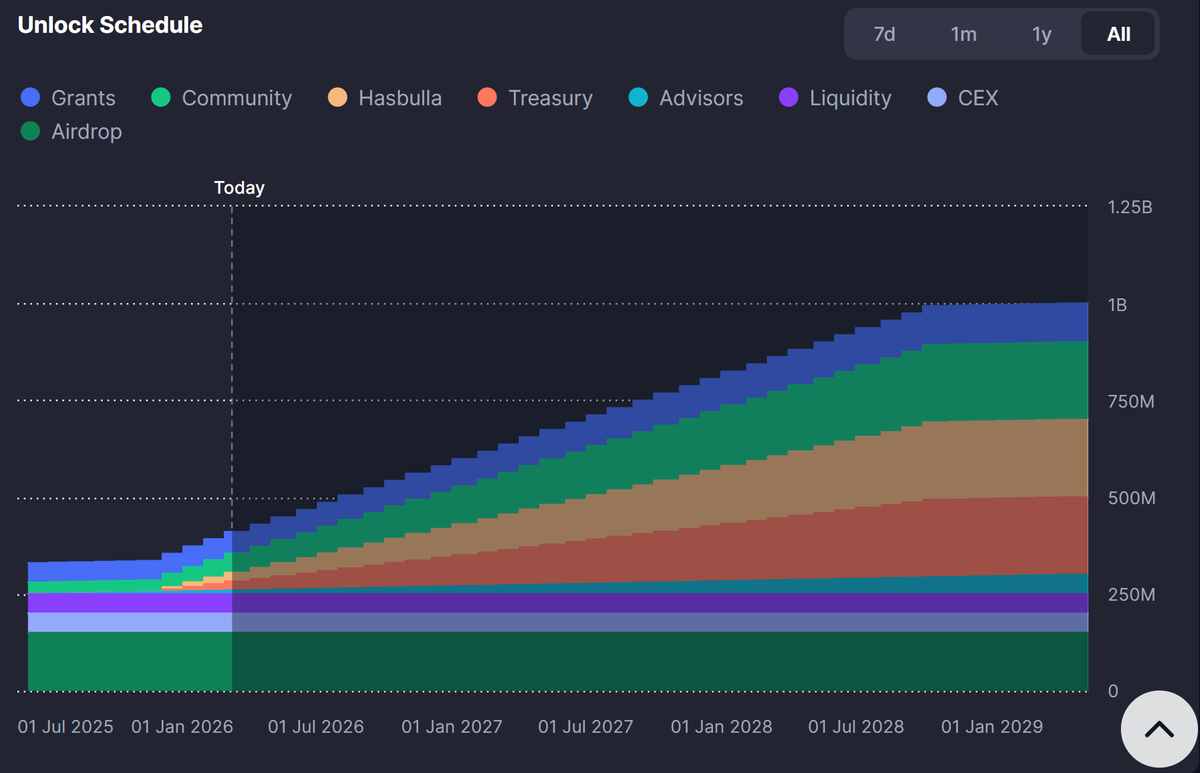Toggle the Advisors legend series

pyautogui.click(x=686, y=98)
